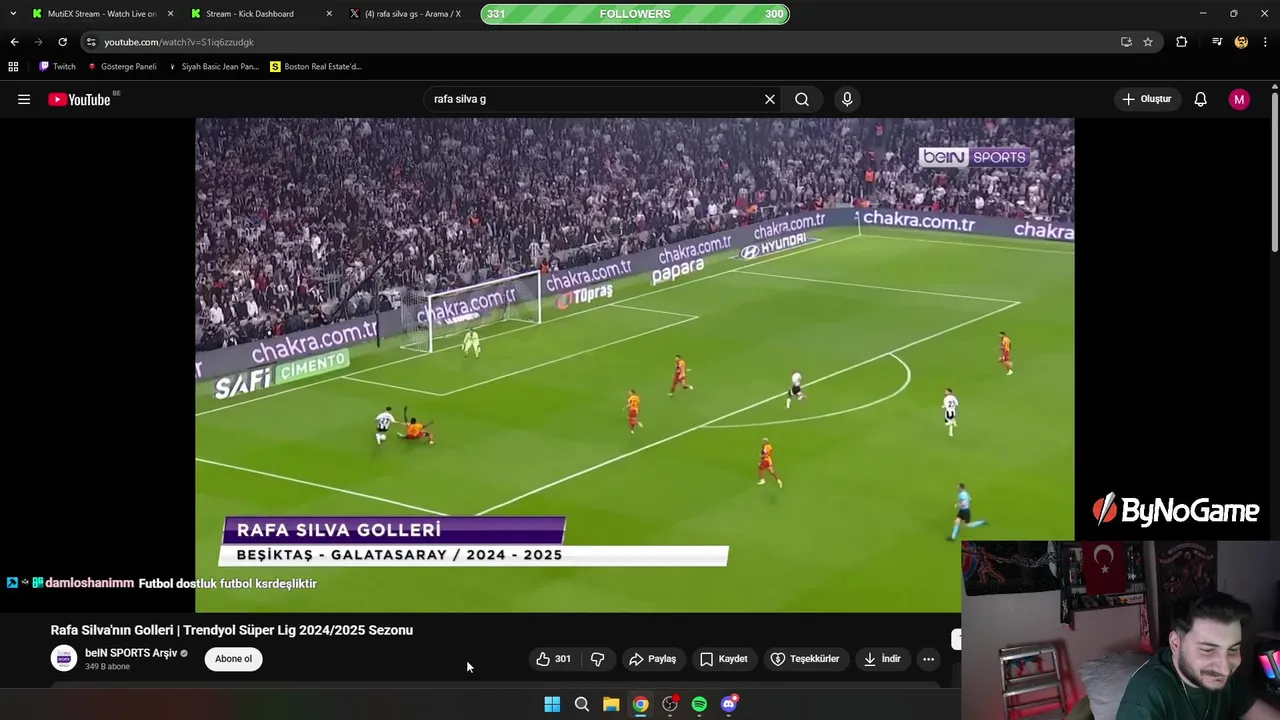Go back with the browser back arrow
Viewport: 1280px width, 720px height.
14,42
